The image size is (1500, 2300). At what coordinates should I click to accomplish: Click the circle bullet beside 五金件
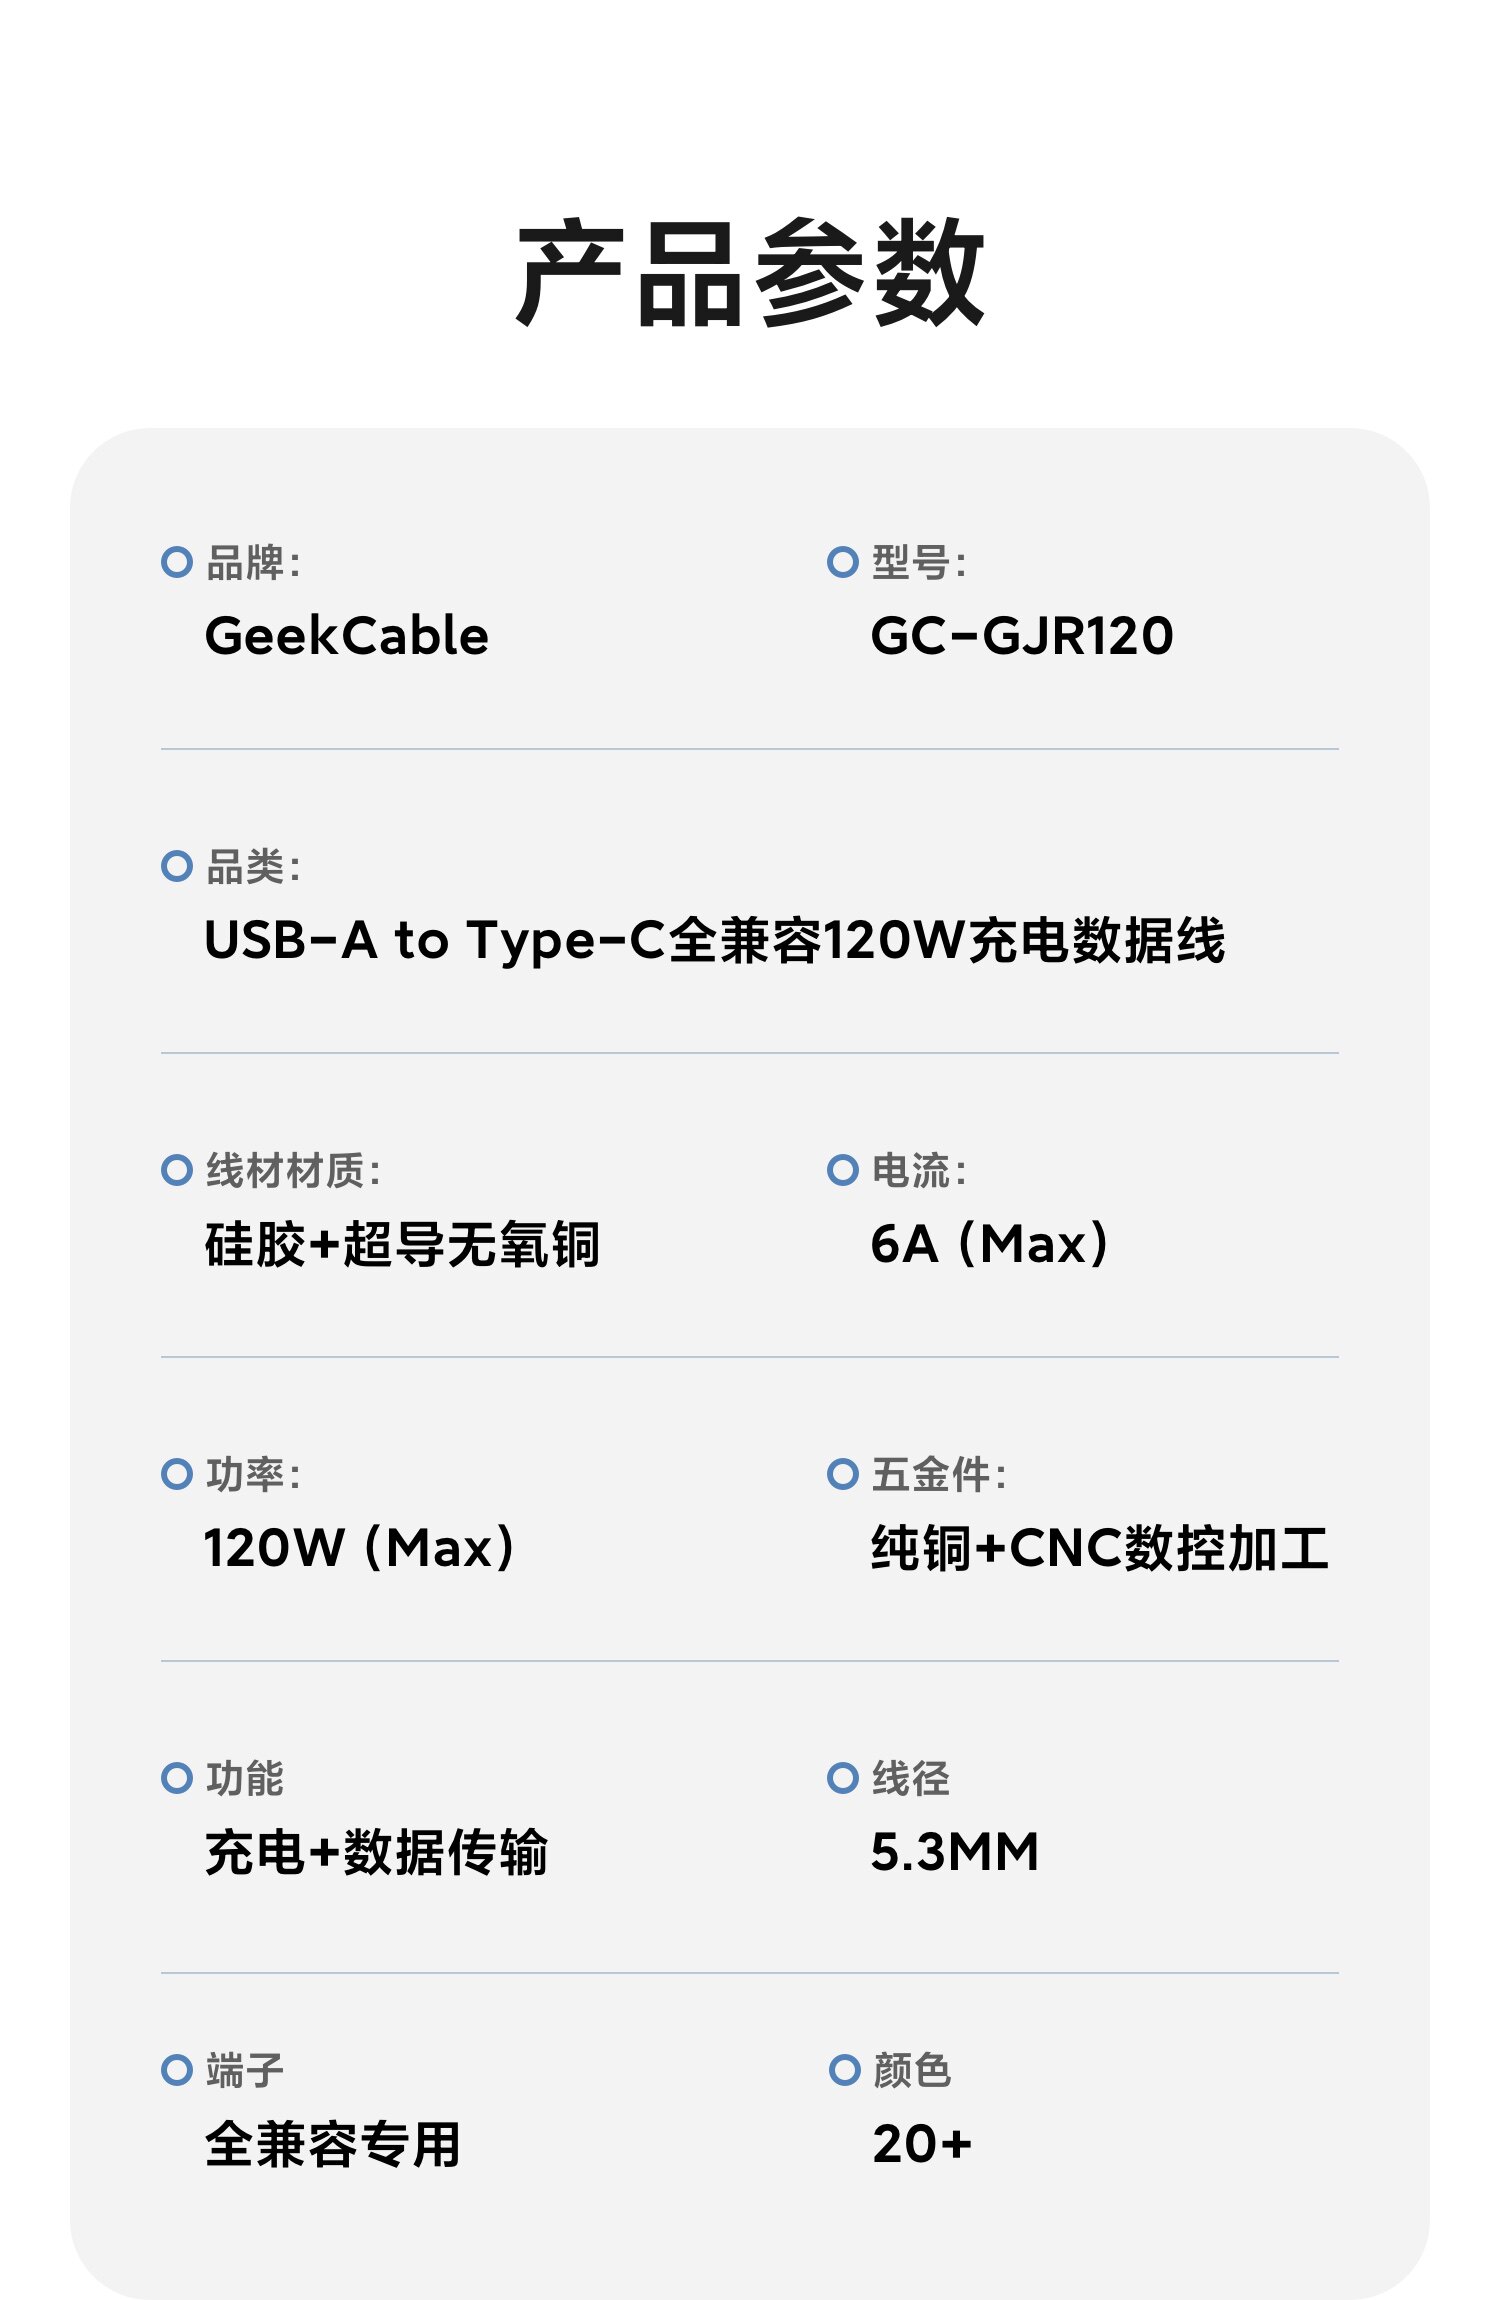843,1474
